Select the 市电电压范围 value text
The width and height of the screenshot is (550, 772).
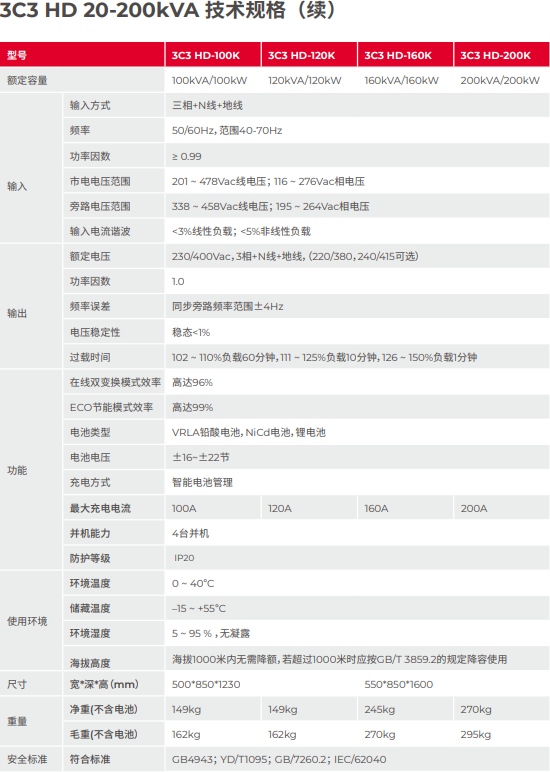tap(268, 181)
